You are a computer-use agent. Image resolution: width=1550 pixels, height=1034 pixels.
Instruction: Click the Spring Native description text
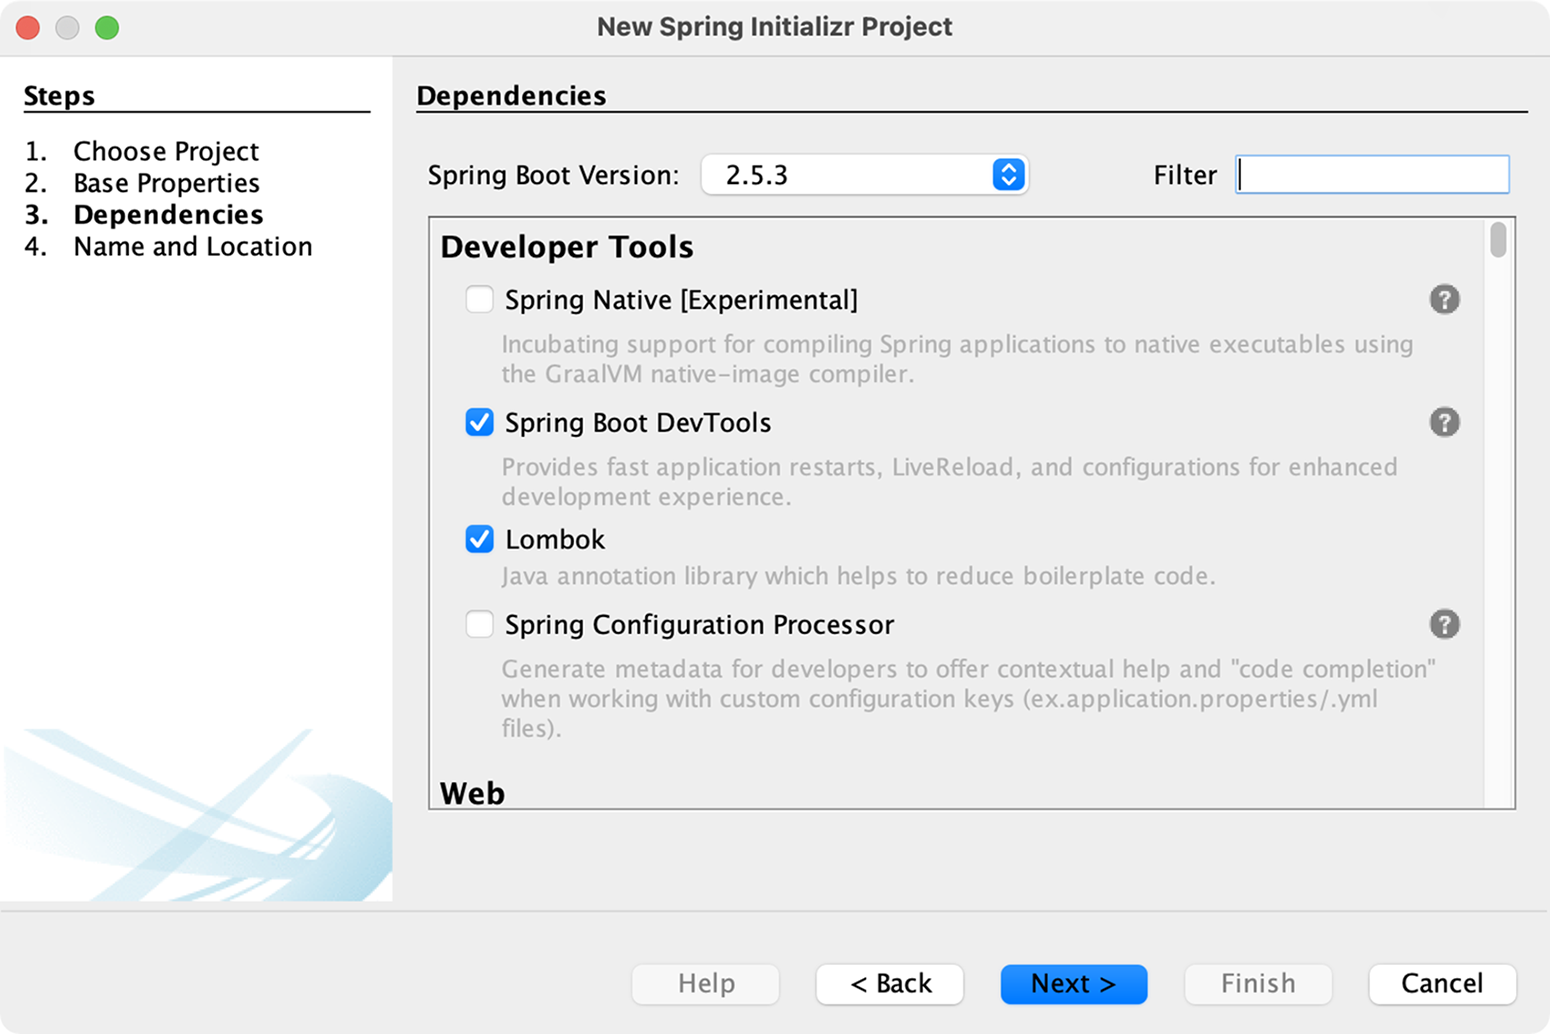(957, 359)
